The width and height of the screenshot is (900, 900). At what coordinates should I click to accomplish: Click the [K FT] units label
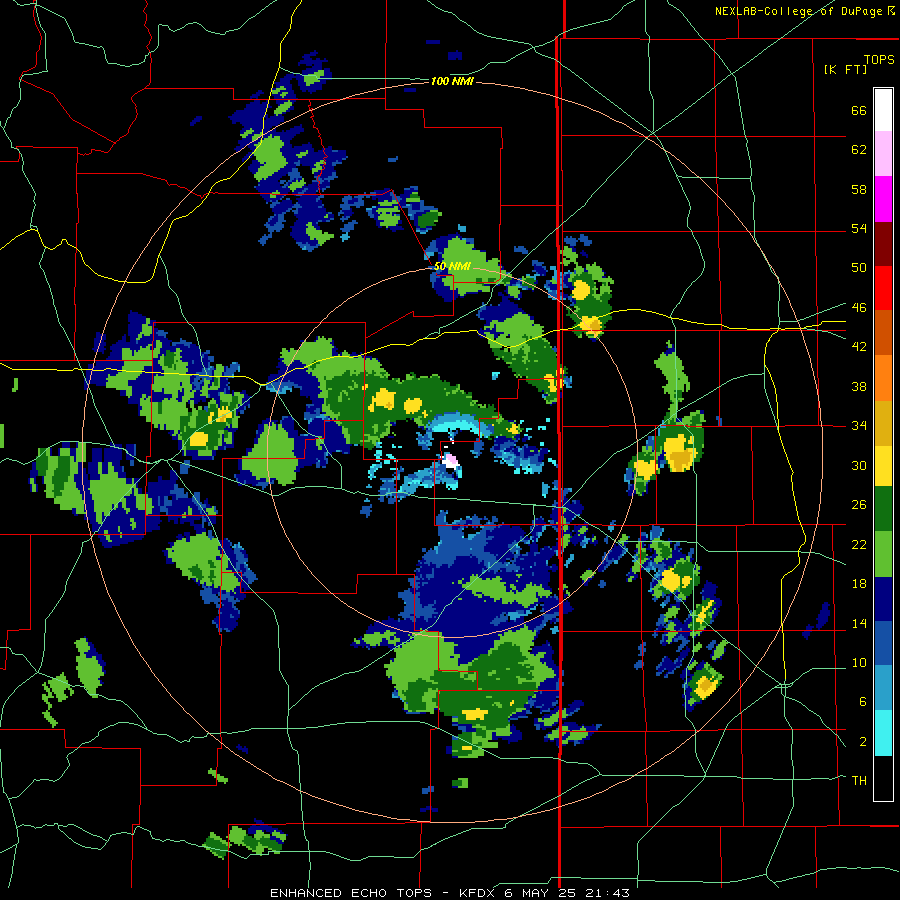coord(845,69)
